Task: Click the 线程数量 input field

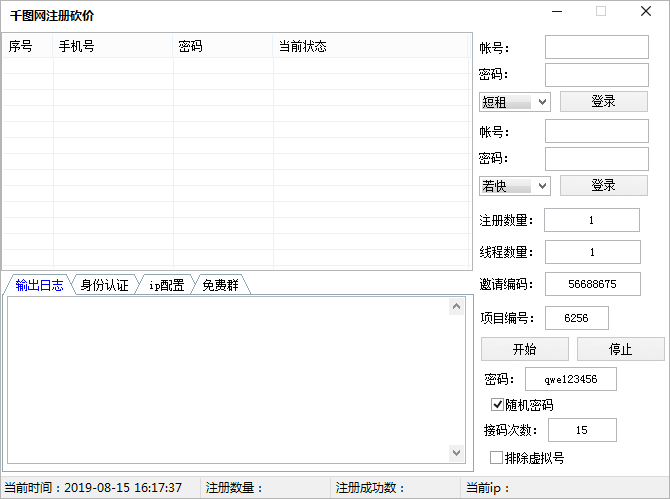Action: click(593, 252)
